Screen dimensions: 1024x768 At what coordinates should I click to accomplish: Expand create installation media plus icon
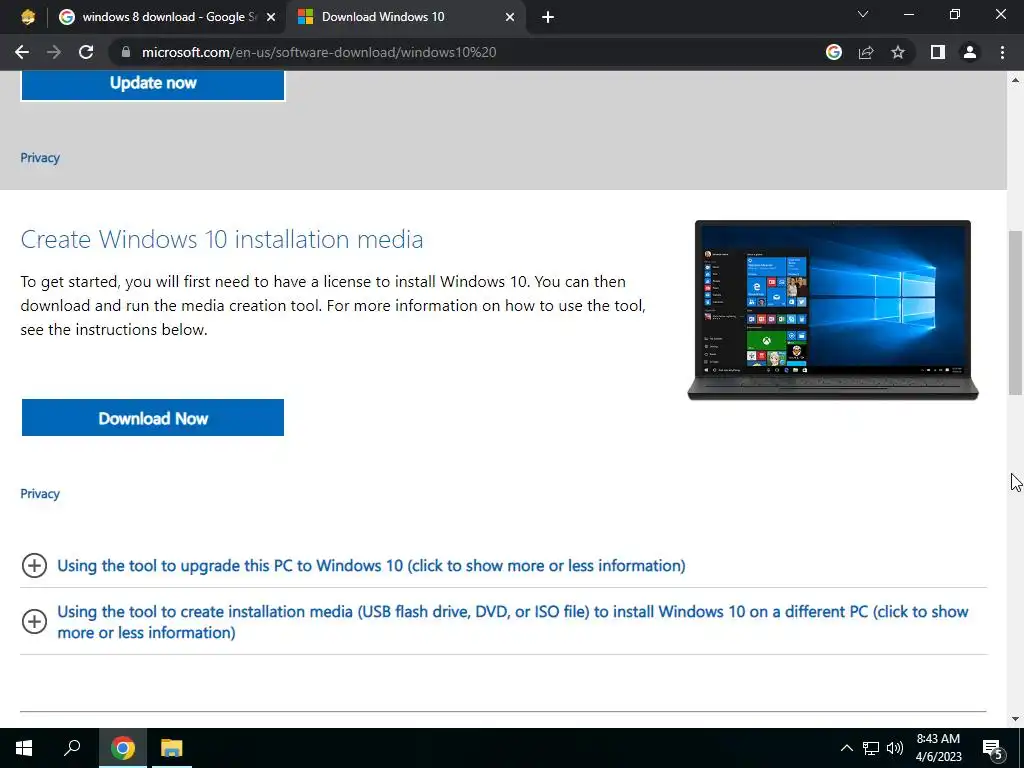coord(34,621)
